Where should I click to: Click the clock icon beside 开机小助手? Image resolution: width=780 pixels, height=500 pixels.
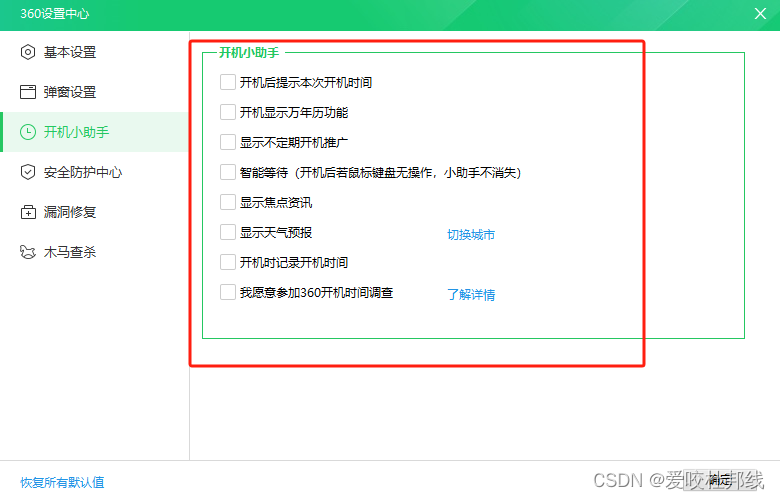28,132
